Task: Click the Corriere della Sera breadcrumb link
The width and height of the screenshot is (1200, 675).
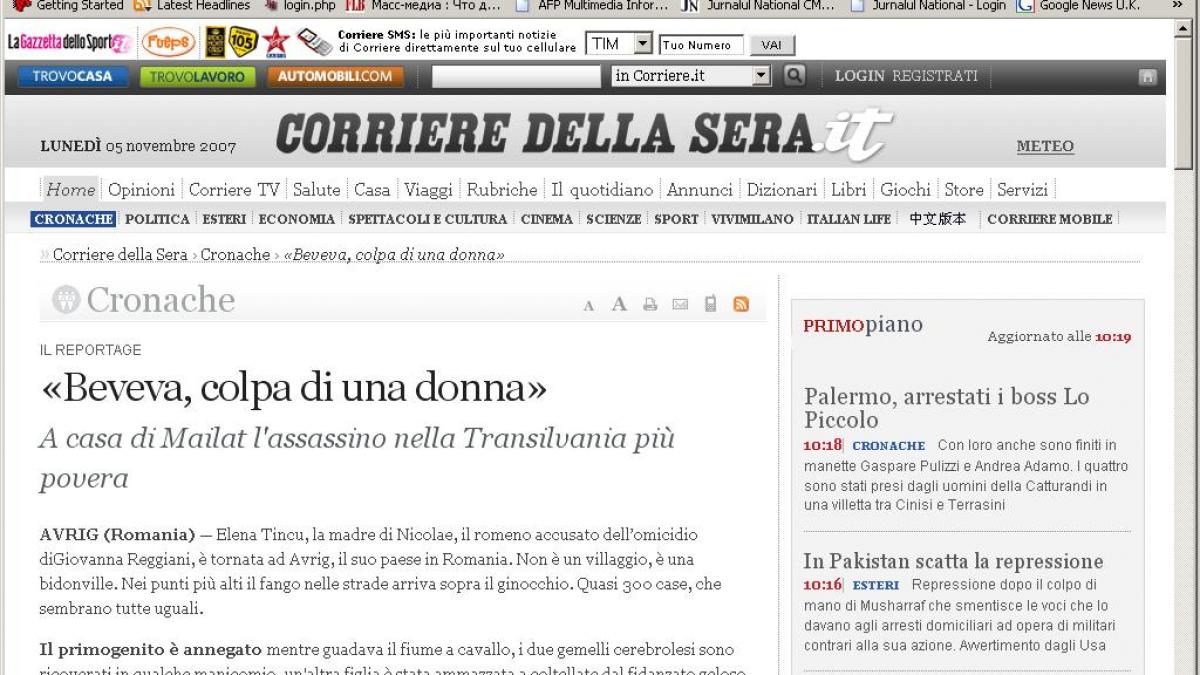Action: 120,255
